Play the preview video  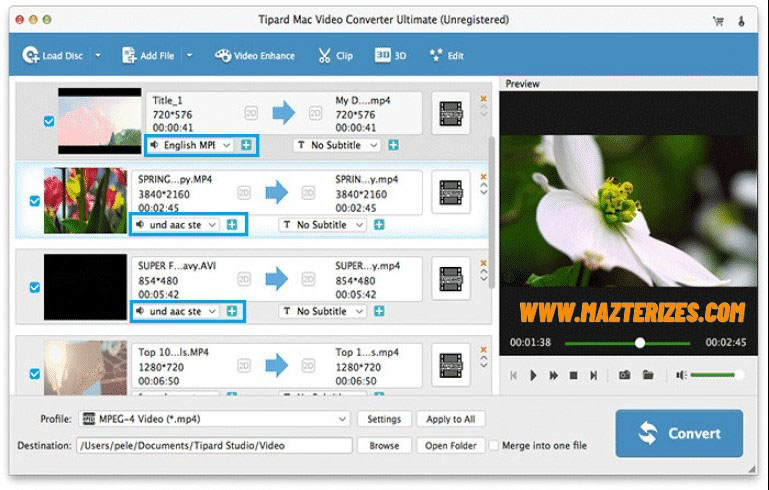click(x=533, y=375)
